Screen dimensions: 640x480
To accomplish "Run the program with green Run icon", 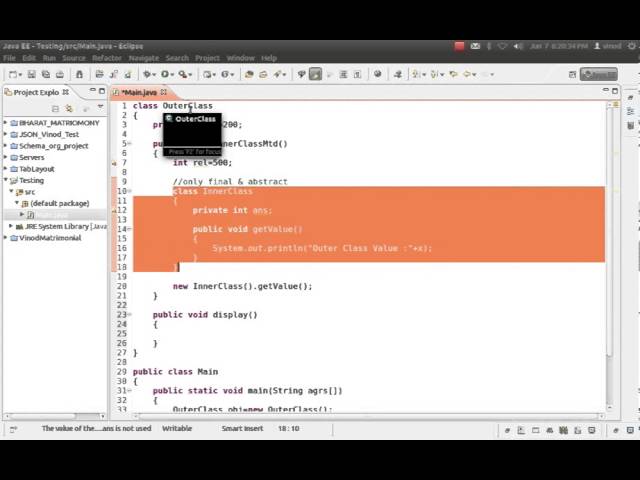I will (x=165, y=74).
